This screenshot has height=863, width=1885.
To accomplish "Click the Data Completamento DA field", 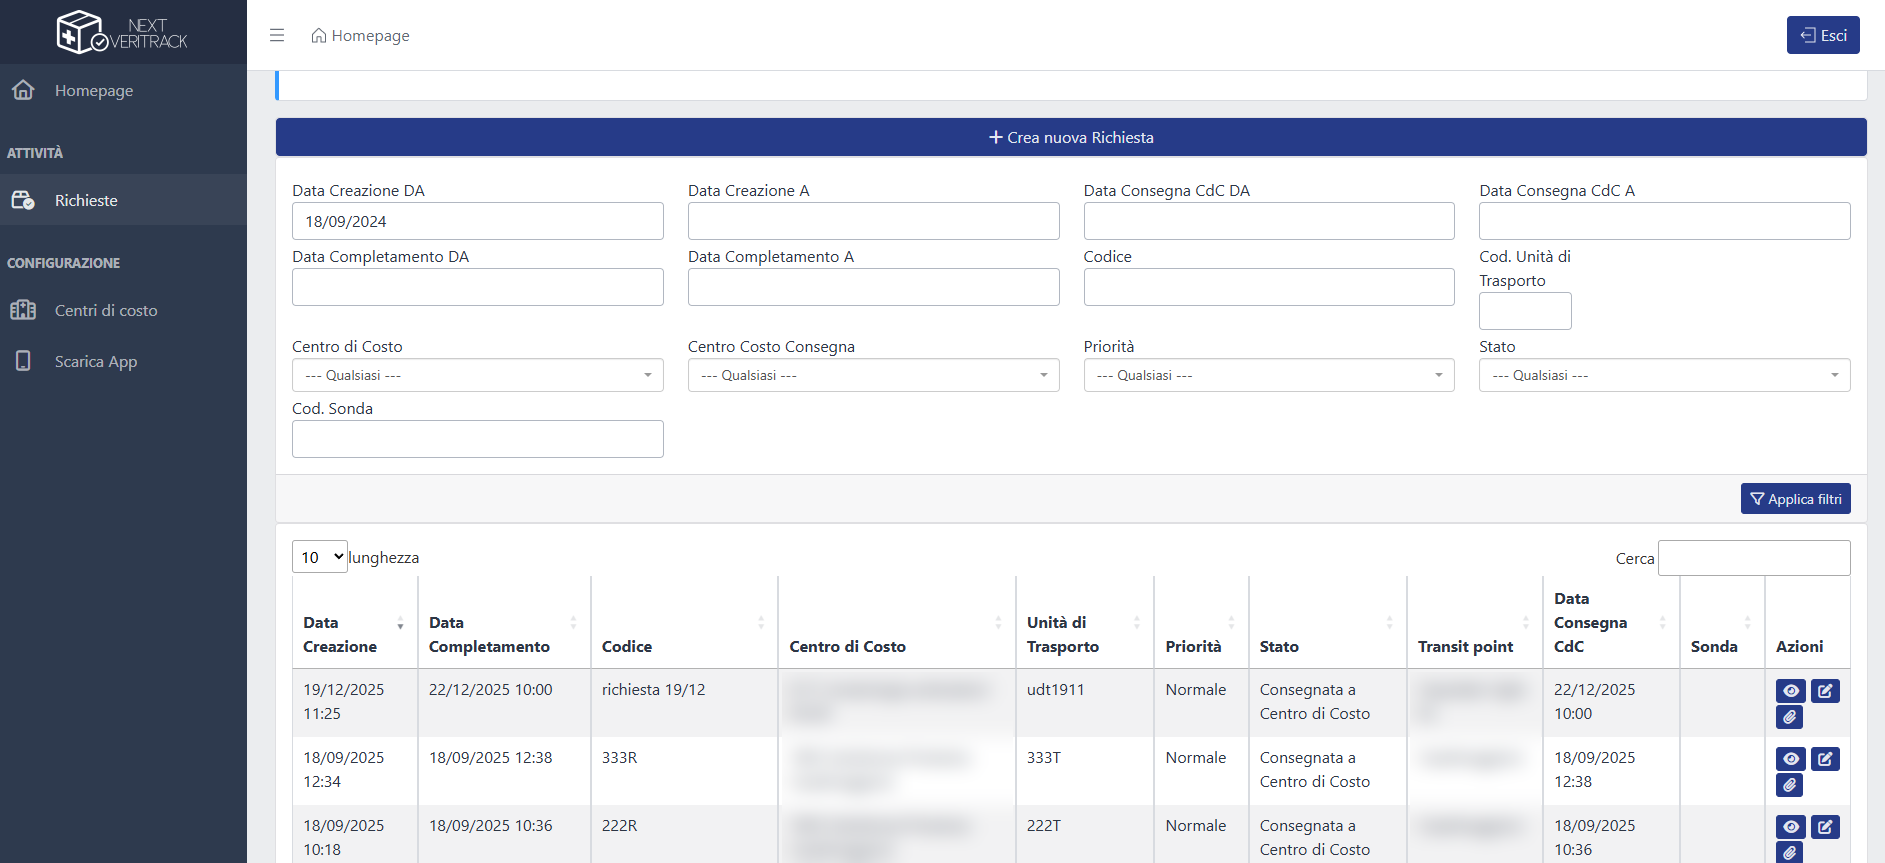I will click(x=478, y=287).
